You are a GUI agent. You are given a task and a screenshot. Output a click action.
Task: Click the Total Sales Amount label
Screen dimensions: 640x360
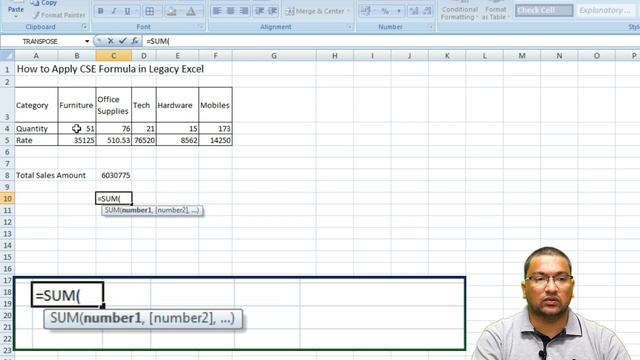click(x=51, y=176)
